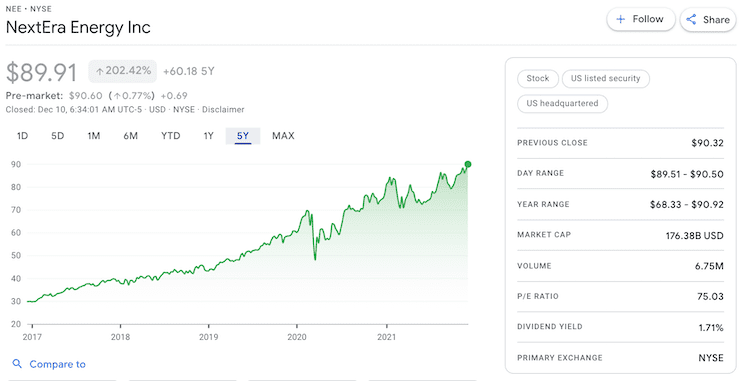Show the 1Y chart range
This screenshot has height=381, width=750.
(208, 136)
